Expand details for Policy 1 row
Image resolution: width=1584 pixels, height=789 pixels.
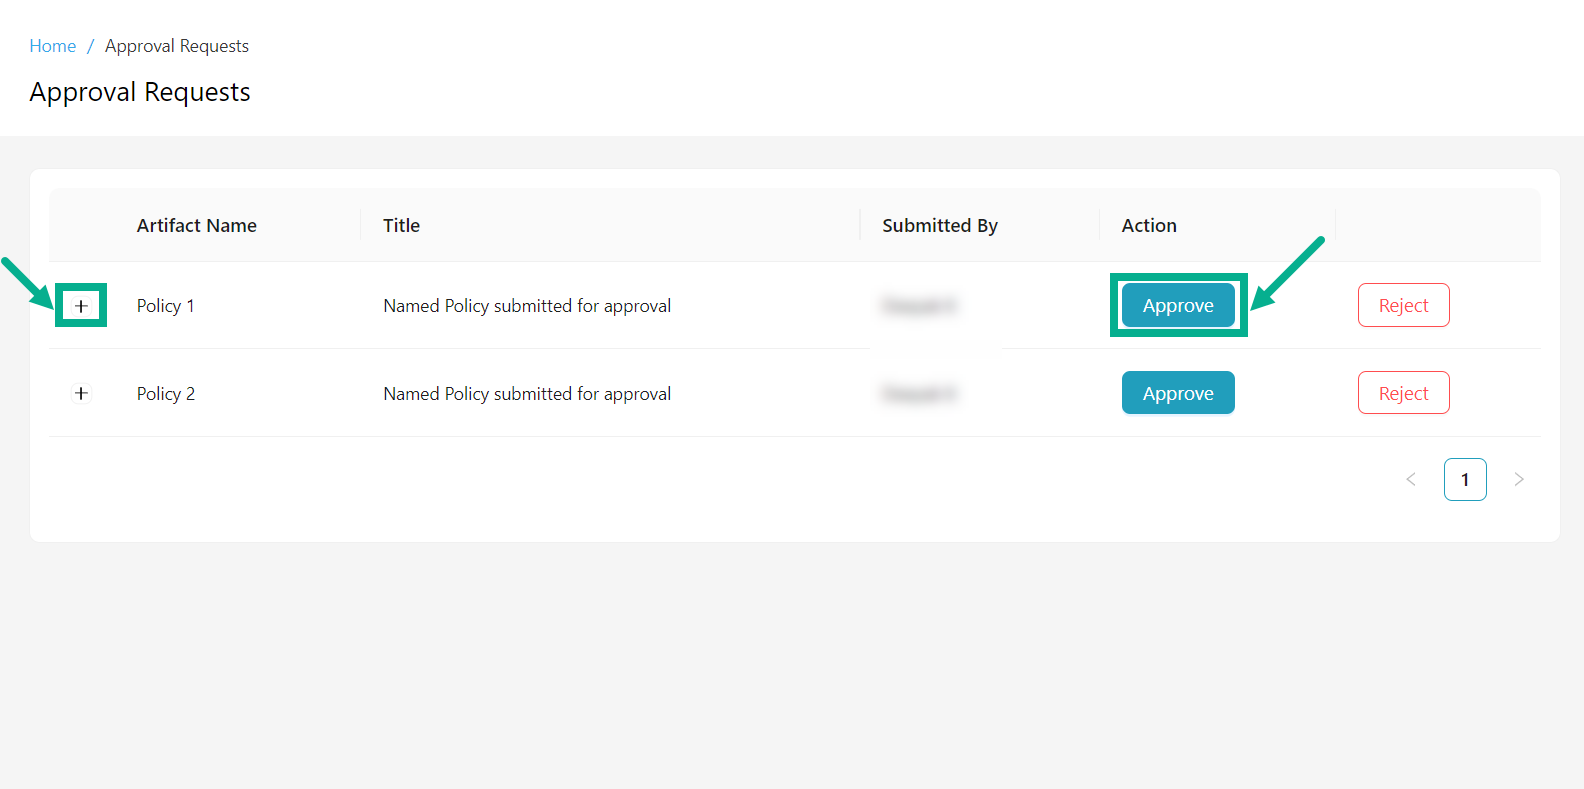point(81,305)
